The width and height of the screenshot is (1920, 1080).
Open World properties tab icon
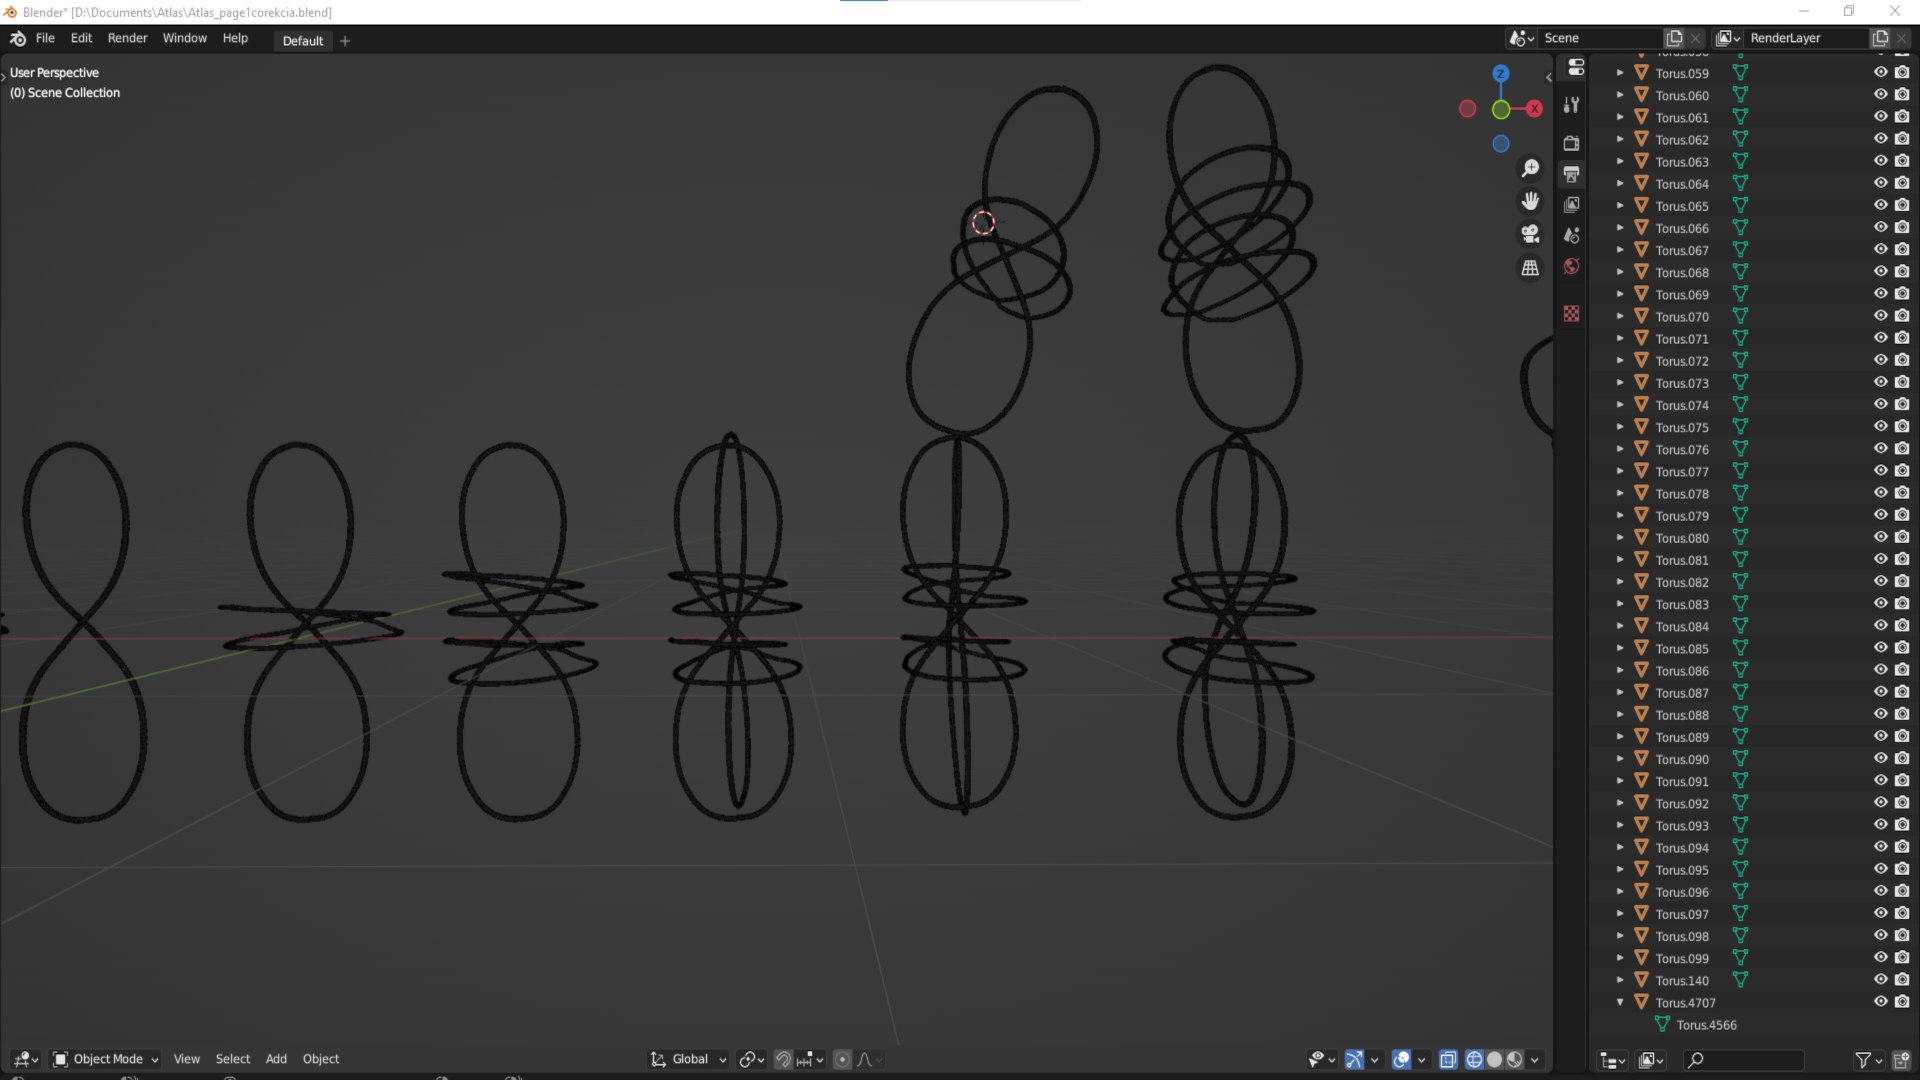tap(1572, 267)
